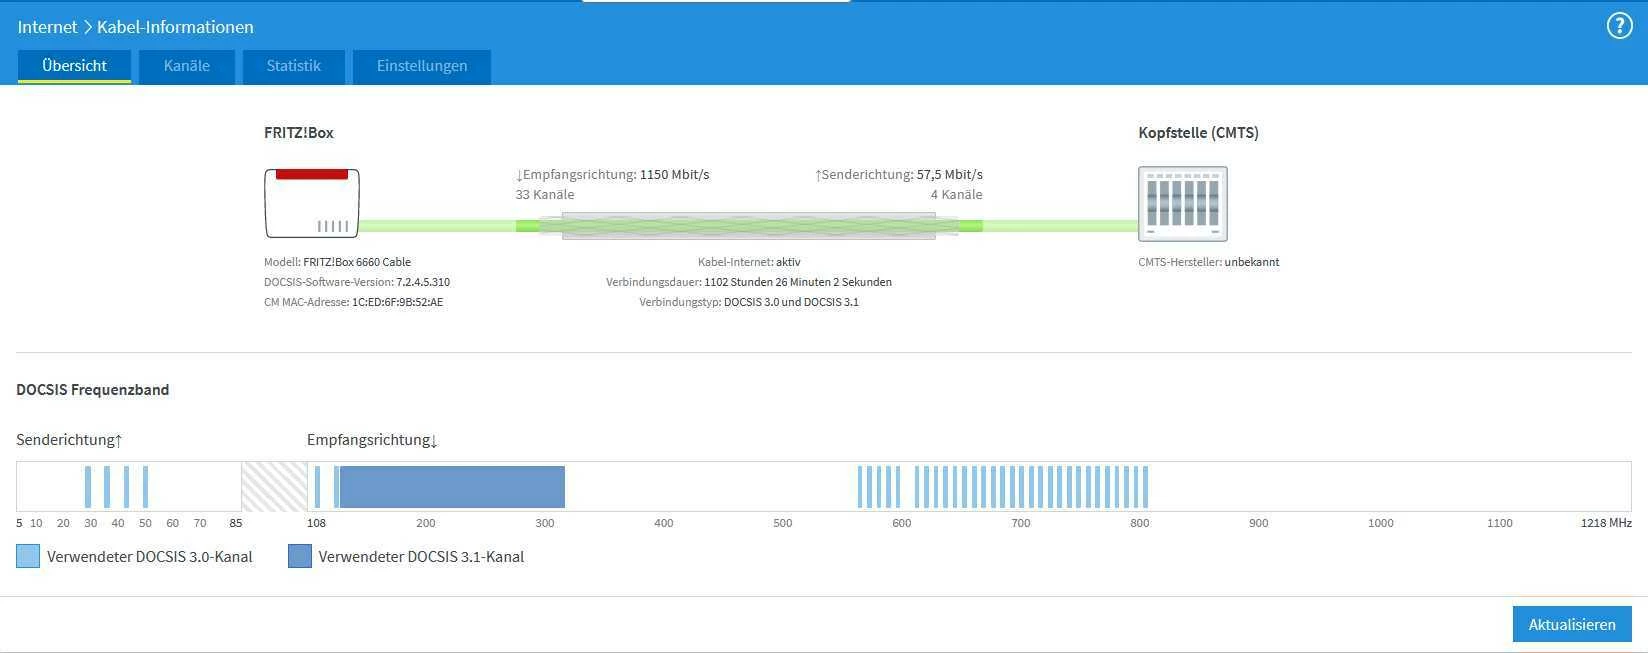Click the Internet breadcrumb link
Image resolution: width=1648 pixels, height=653 pixels.
click(47, 27)
